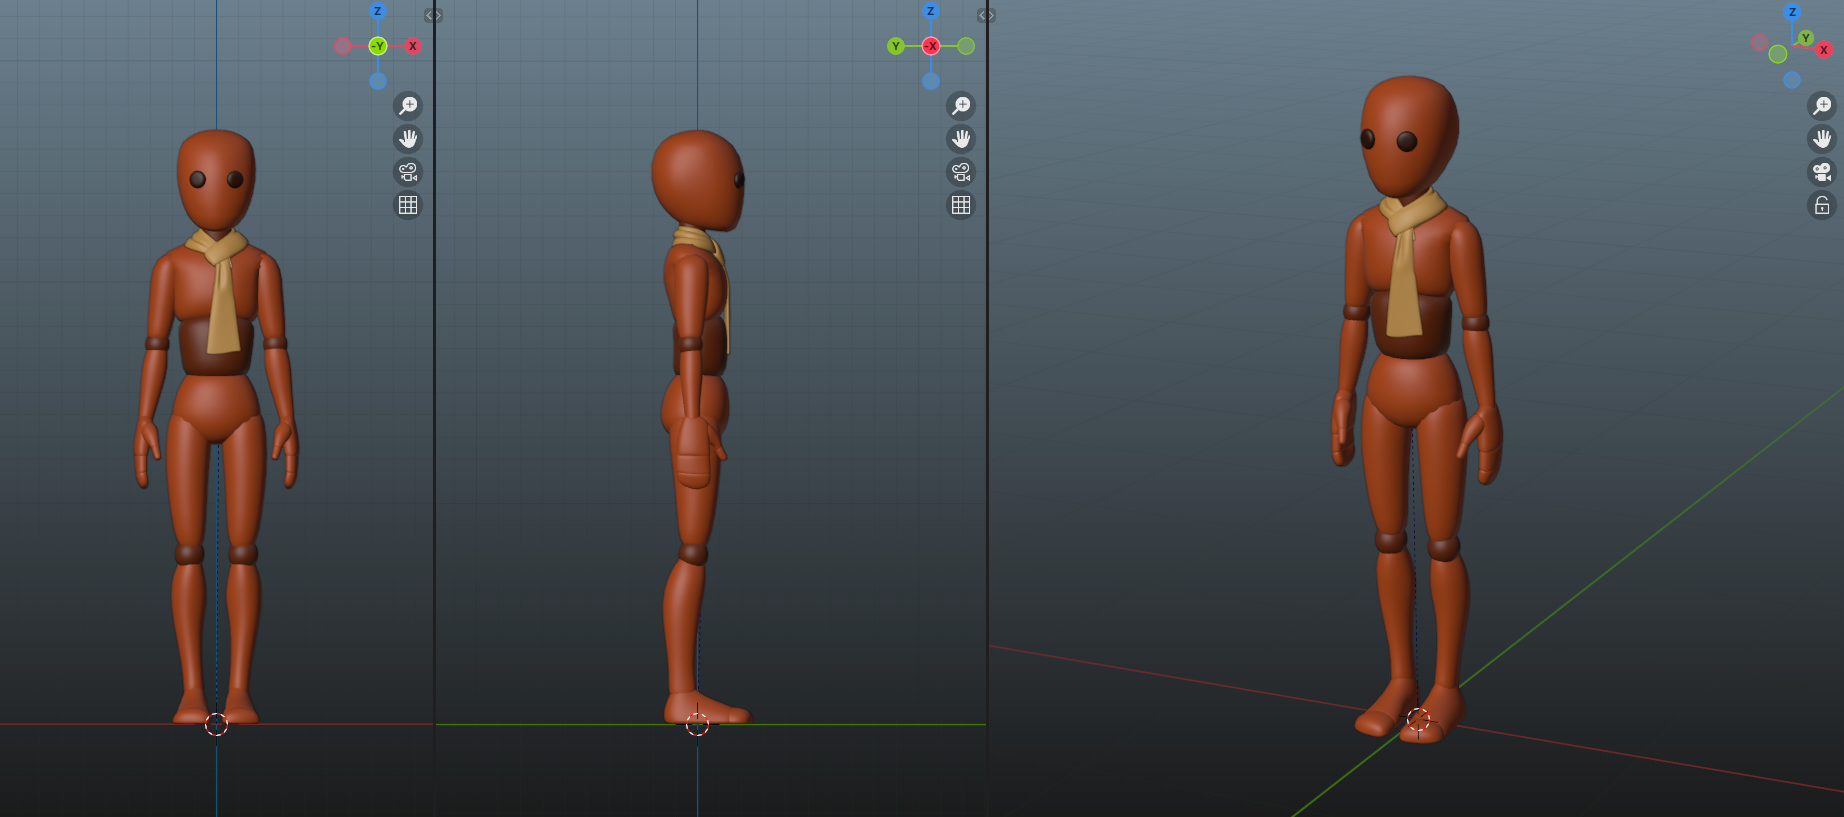Click the zoom magnifier in the side view
Viewport: 1844px width, 817px height.
961,106
